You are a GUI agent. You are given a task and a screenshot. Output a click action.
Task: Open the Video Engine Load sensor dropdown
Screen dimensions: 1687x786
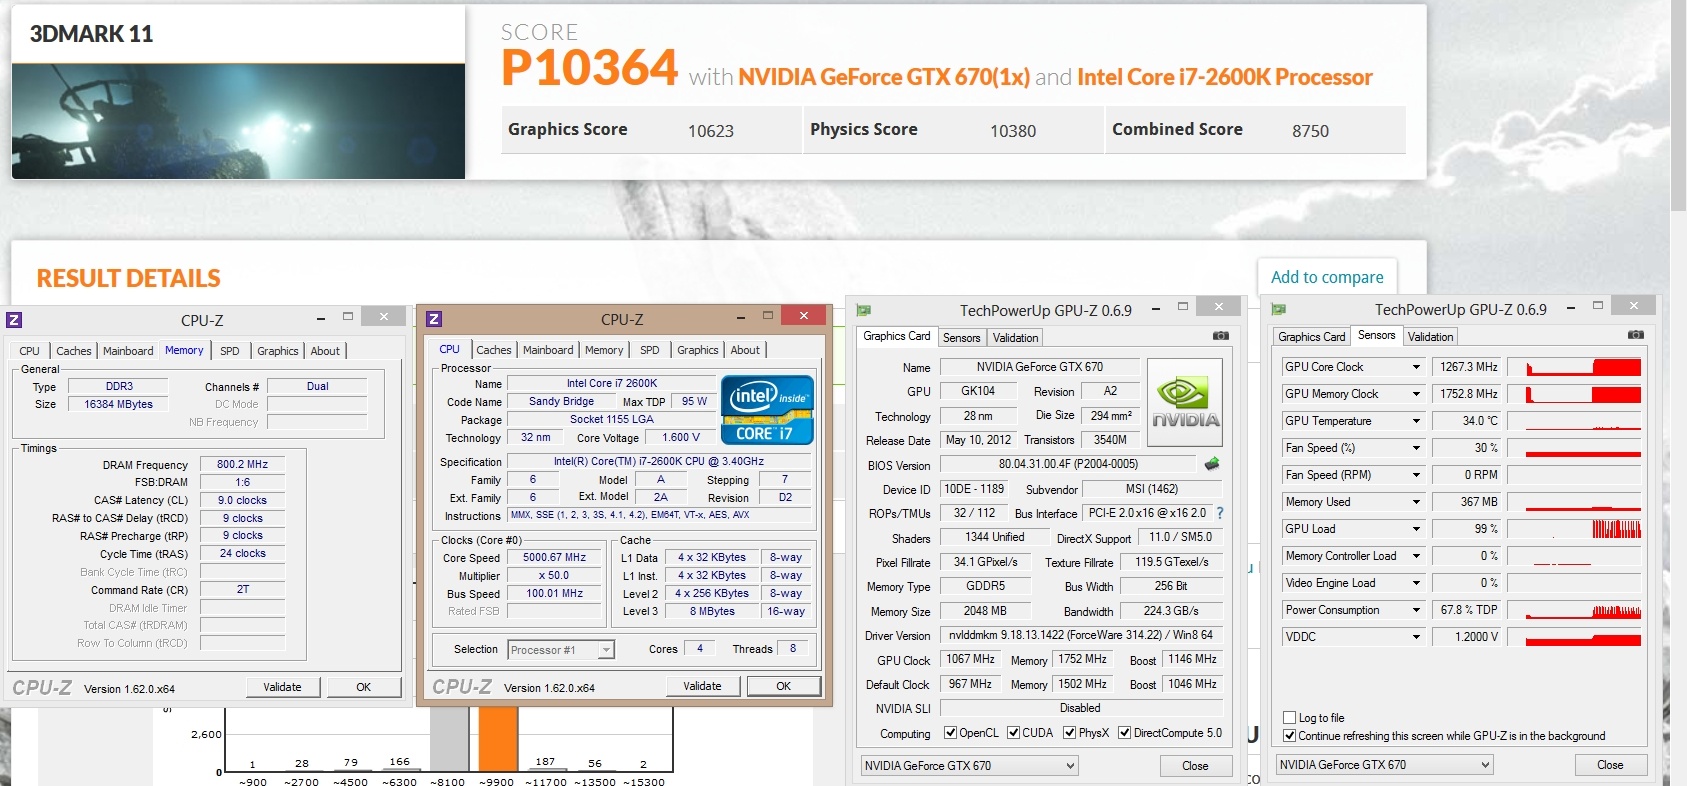[1416, 583]
